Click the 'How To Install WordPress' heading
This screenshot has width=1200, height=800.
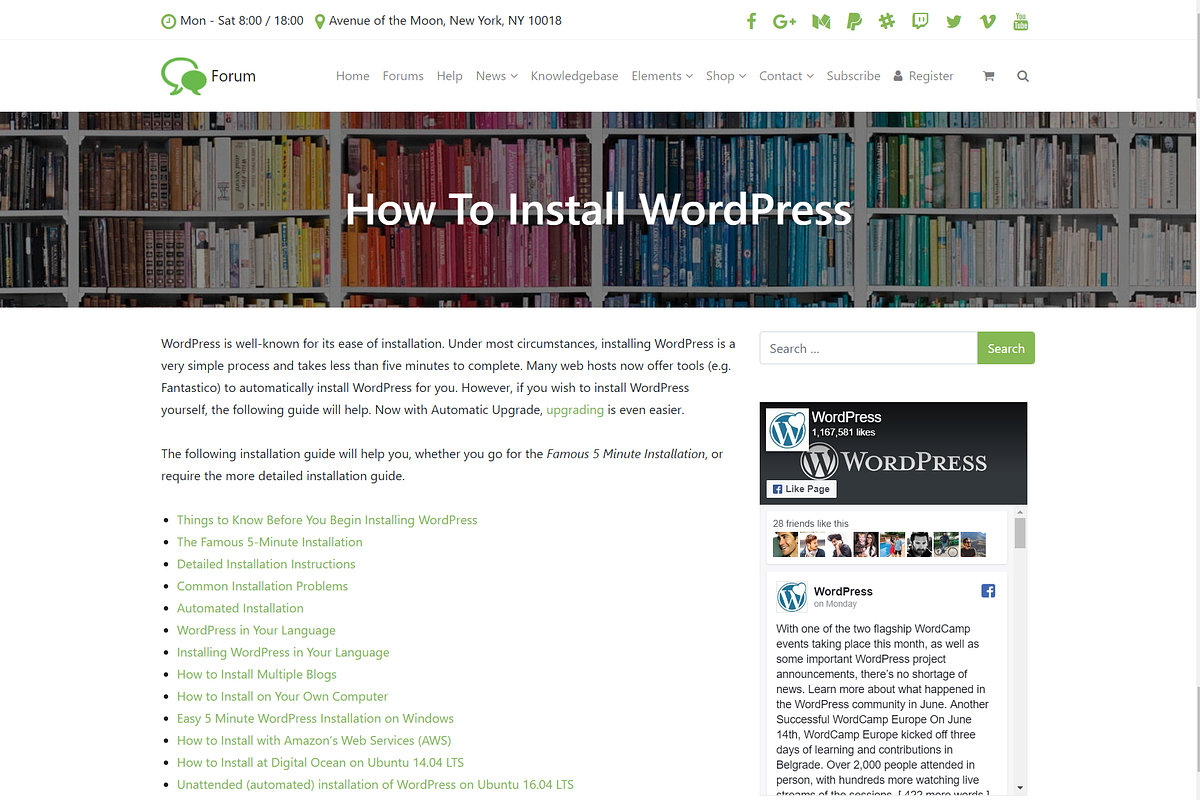[x=598, y=210]
